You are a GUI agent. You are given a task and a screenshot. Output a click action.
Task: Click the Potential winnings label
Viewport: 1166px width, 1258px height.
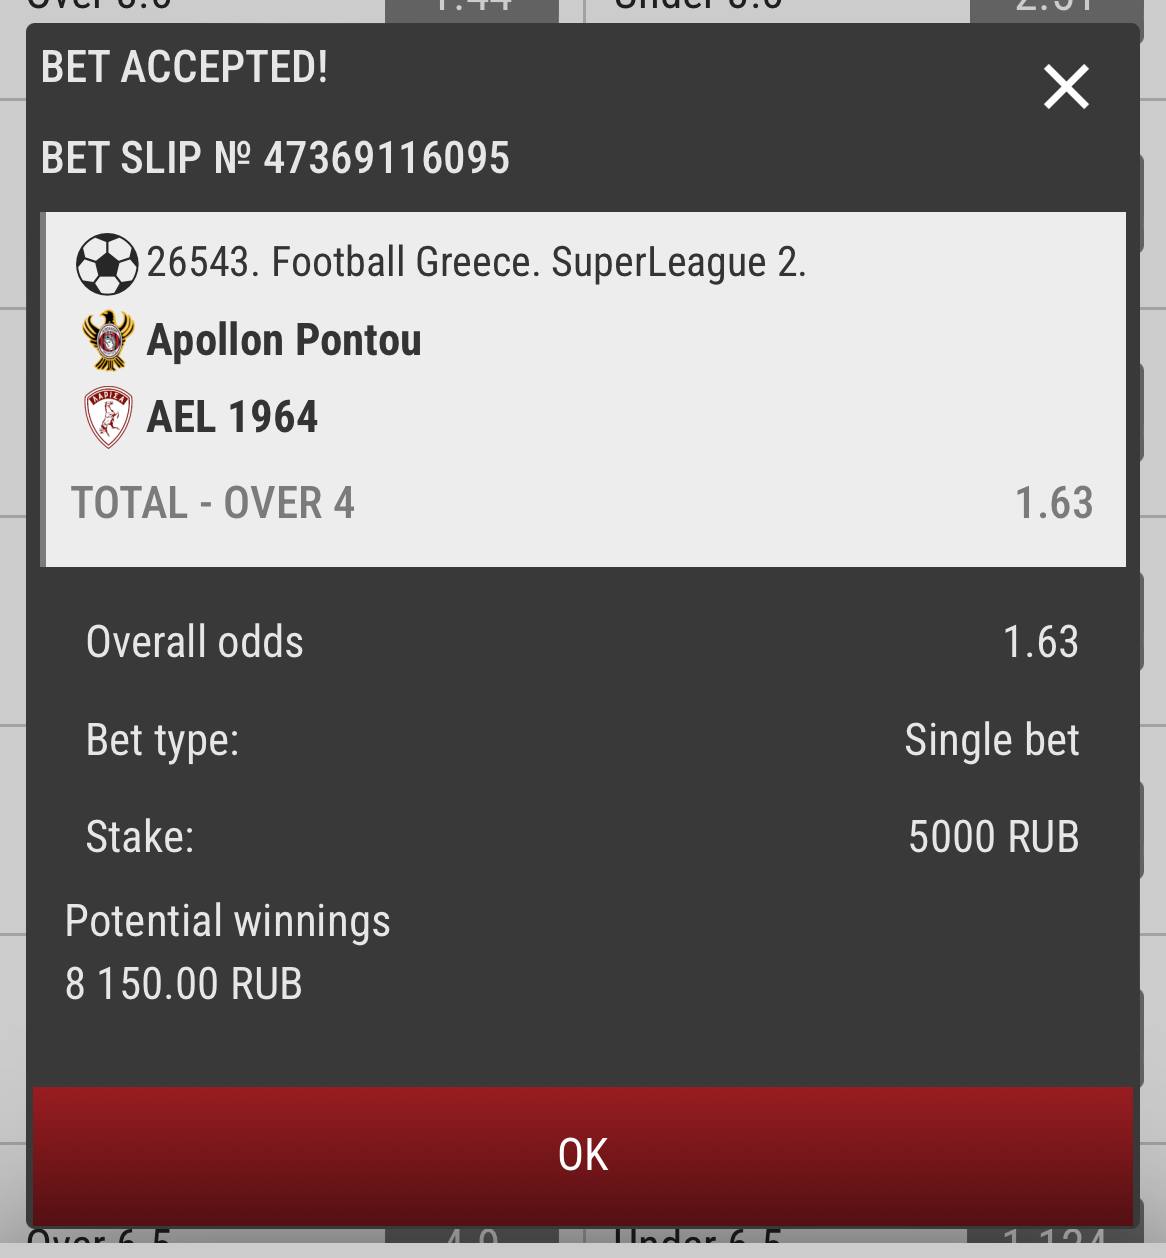(x=228, y=922)
